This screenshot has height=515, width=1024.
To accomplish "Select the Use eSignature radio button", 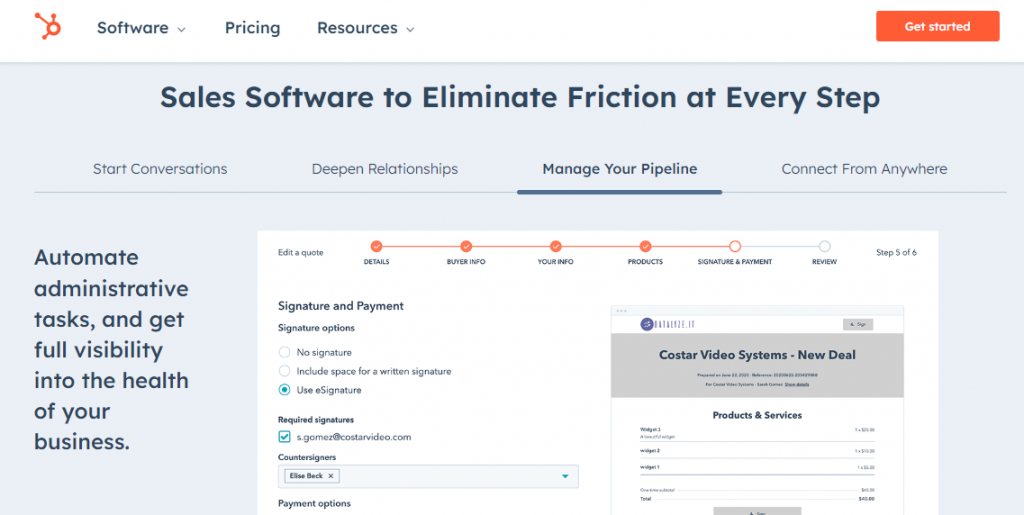I will coord(285,390).
